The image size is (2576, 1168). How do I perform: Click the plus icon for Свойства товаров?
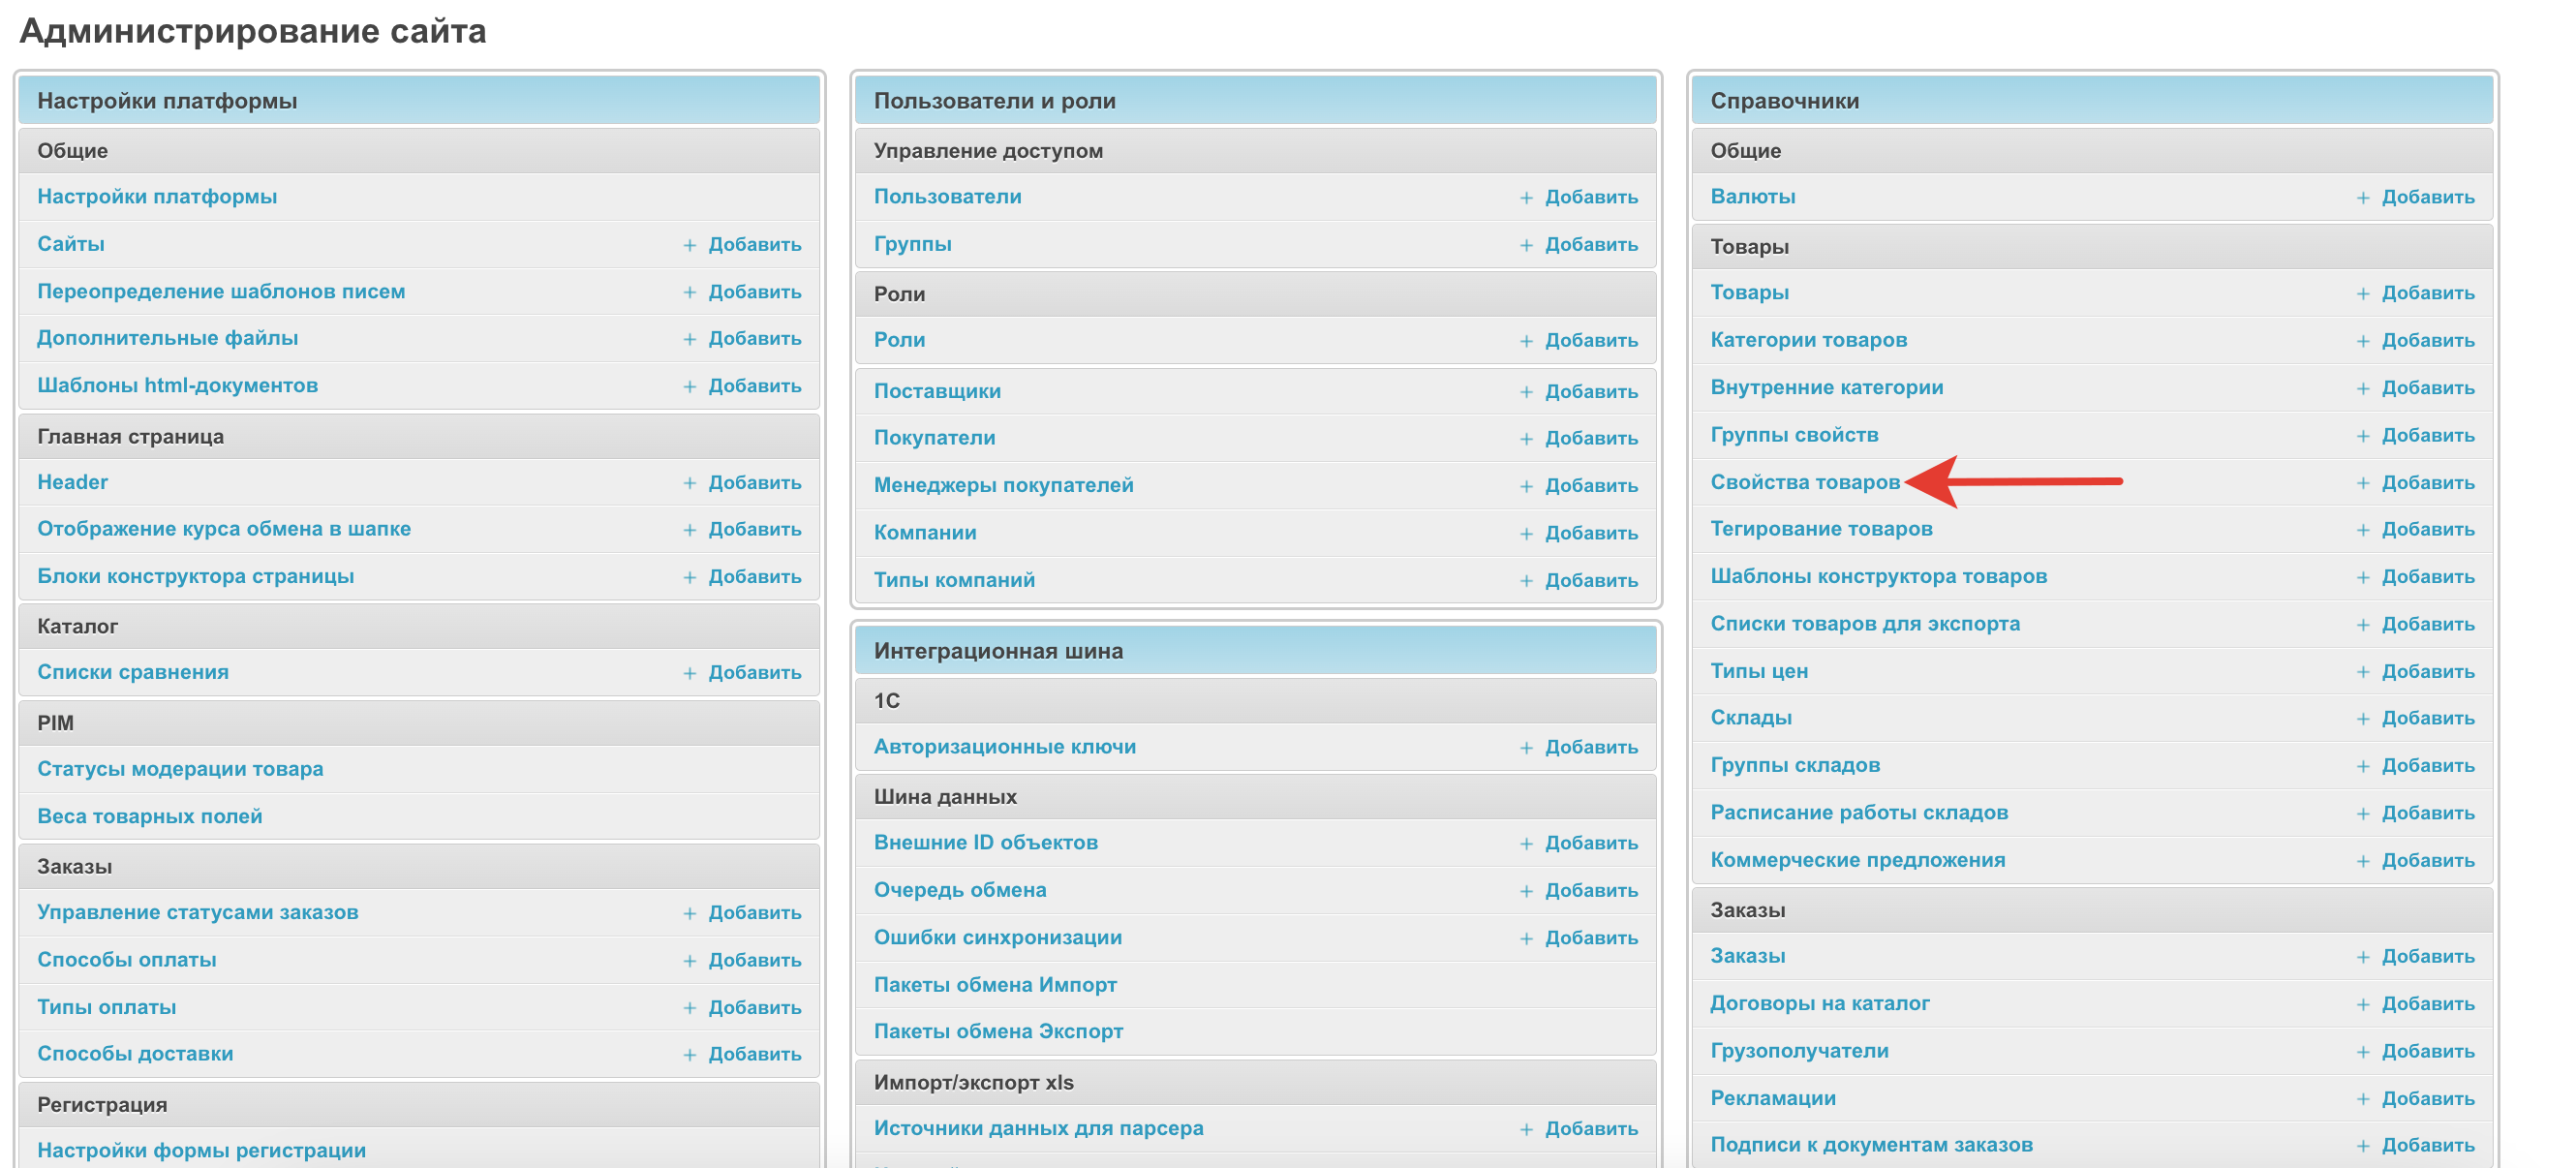click(2363, 483)
